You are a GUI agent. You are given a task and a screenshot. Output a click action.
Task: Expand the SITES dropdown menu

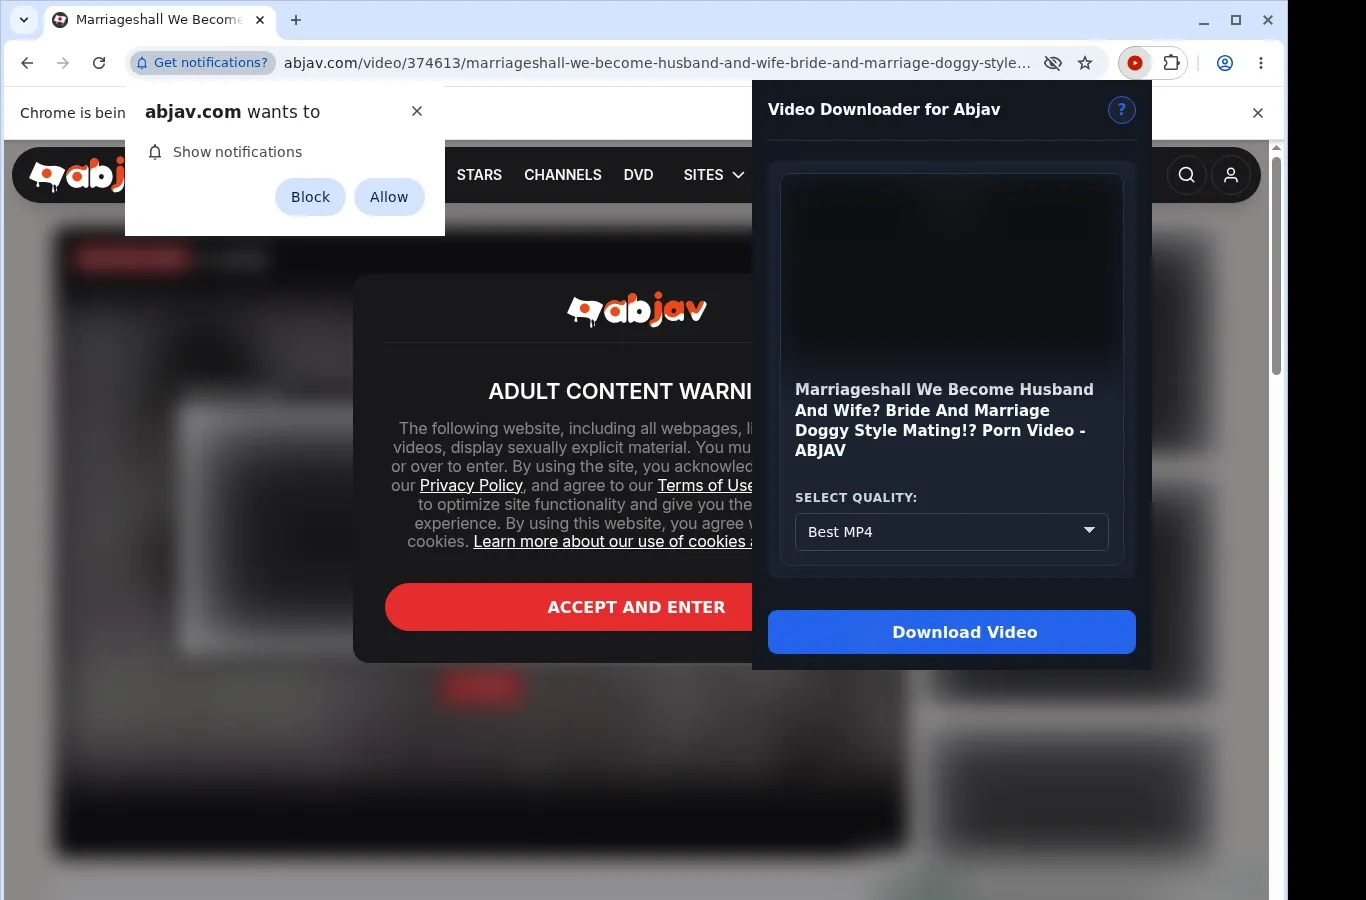point(714,175)
